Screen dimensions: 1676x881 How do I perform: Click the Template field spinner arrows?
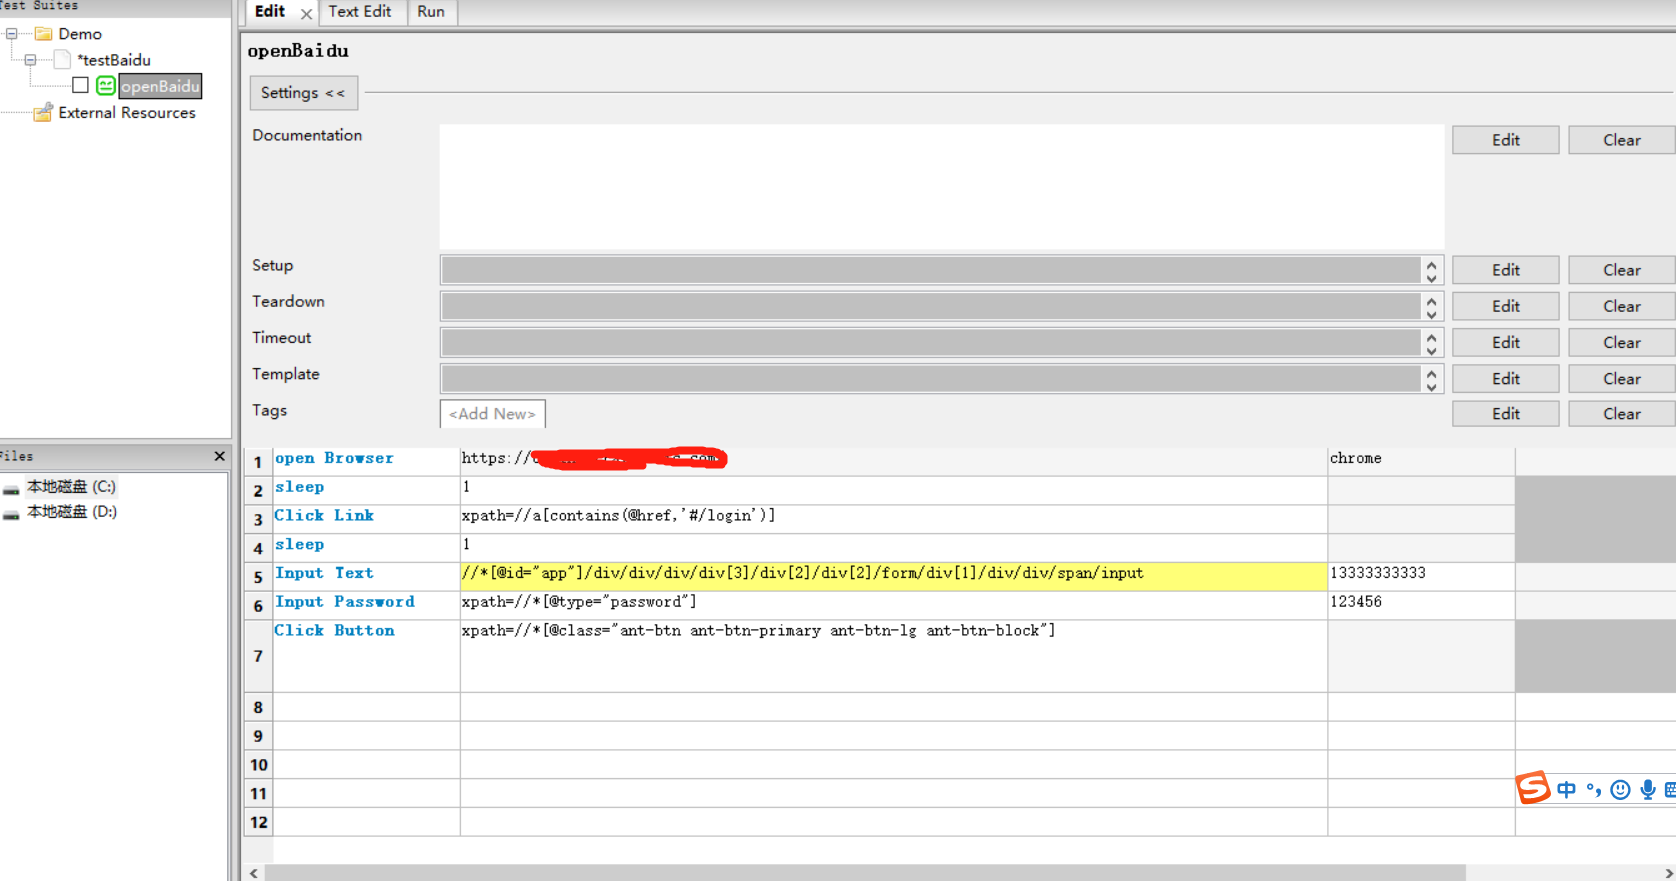coord(1432,379)
